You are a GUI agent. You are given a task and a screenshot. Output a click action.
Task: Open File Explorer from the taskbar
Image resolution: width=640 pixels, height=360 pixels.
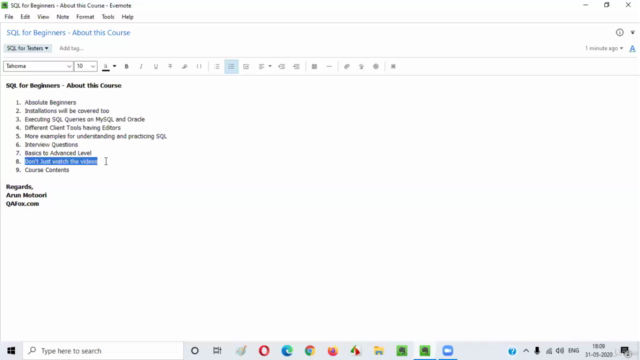pos(379,351)
